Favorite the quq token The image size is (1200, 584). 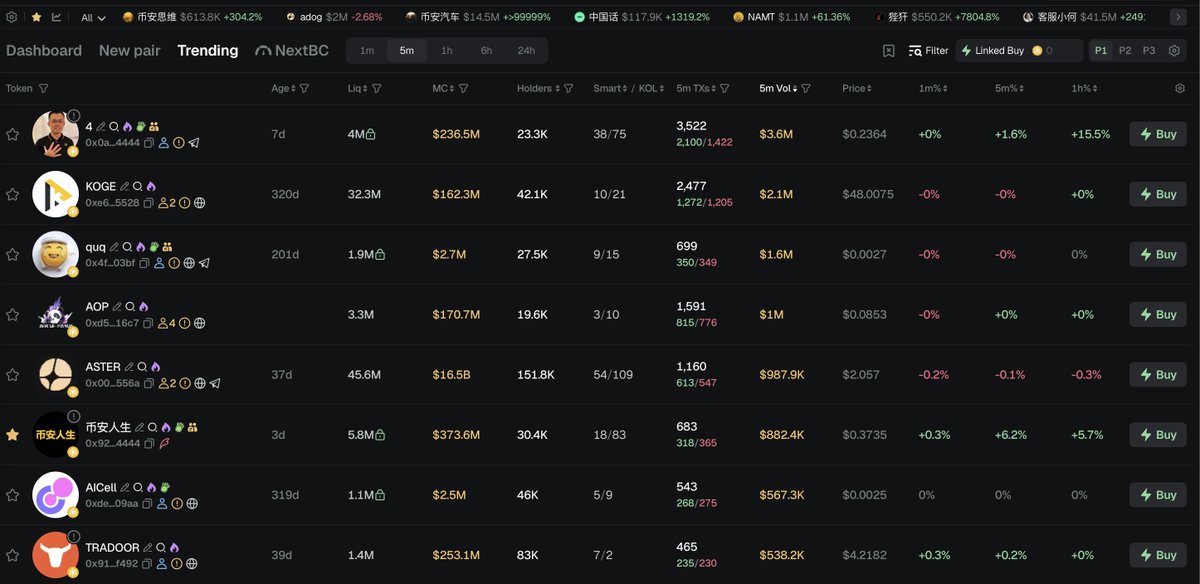pyautogui.click(x=12, y=254)
